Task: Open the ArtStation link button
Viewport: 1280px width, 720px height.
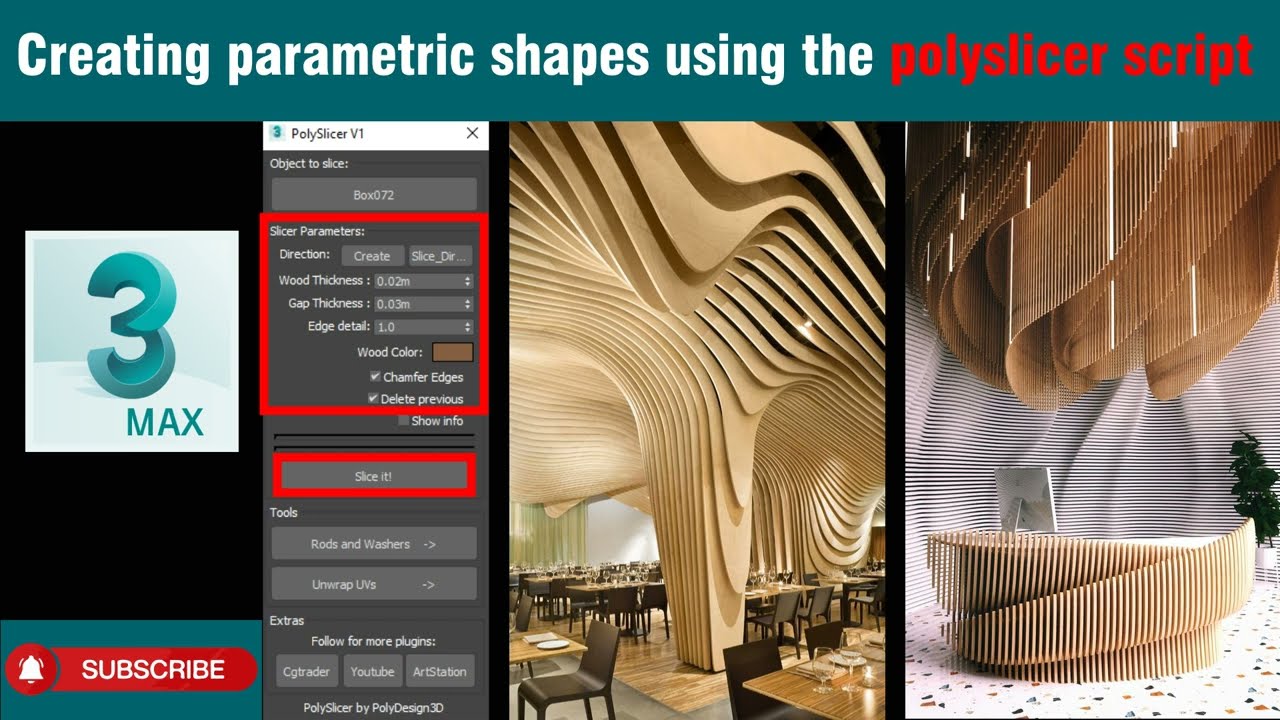Action: click(440, 671)
